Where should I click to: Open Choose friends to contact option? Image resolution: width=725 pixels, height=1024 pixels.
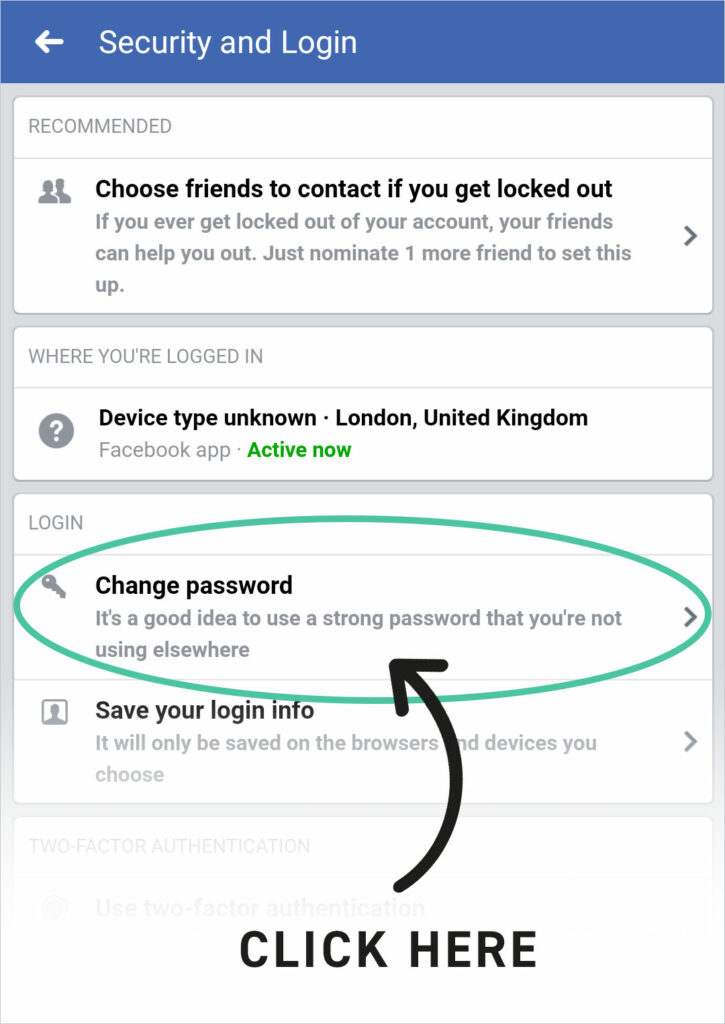pos(362,236)
